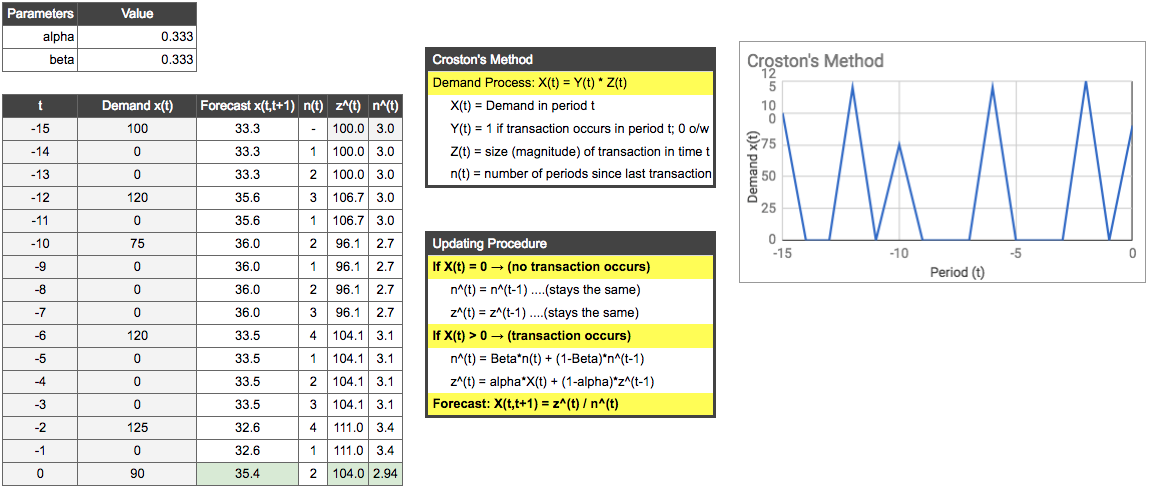Select the 'If X(t) > 0' condition row
The image size is (1150, 487).
coord(570,336)
